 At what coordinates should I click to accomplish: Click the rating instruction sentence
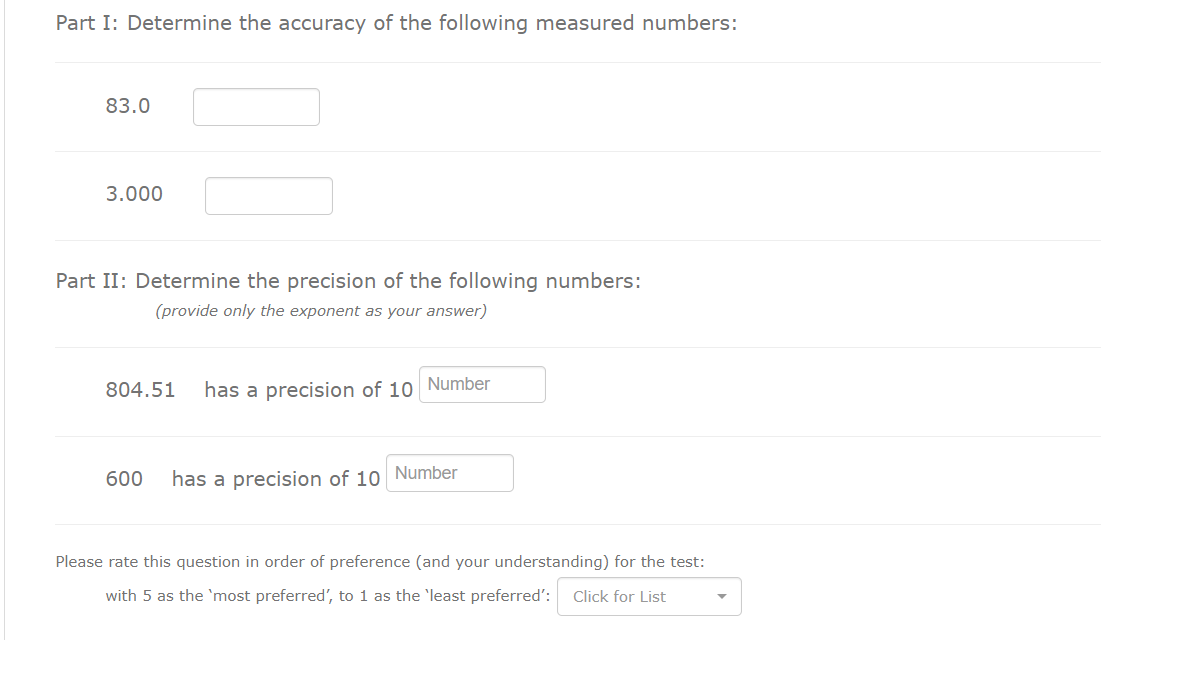pyautogui.click(x=380, y=561)
